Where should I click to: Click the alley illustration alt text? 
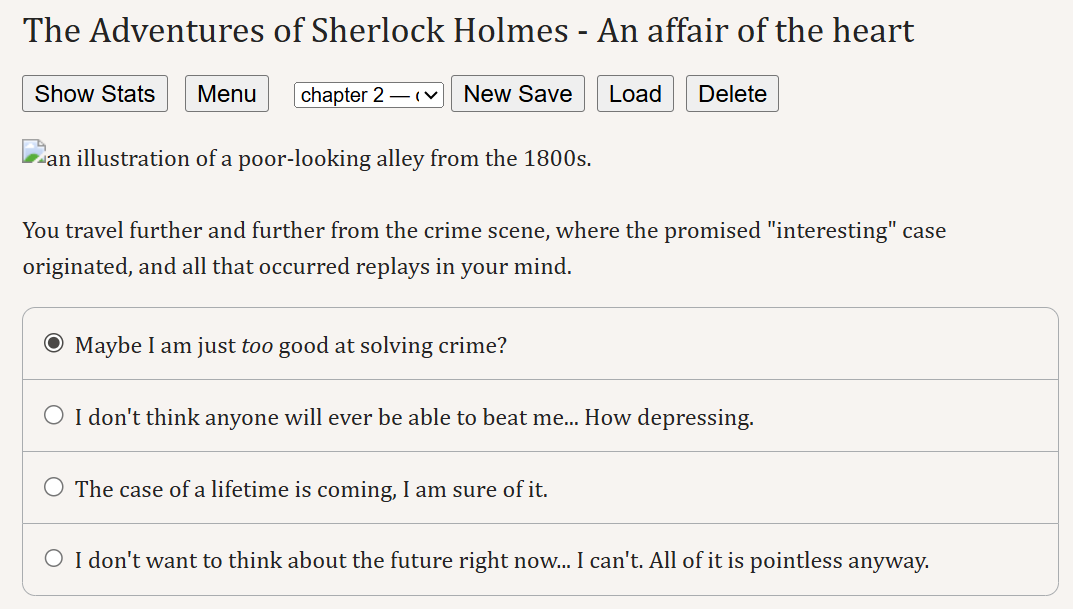[x=320, y=159]
